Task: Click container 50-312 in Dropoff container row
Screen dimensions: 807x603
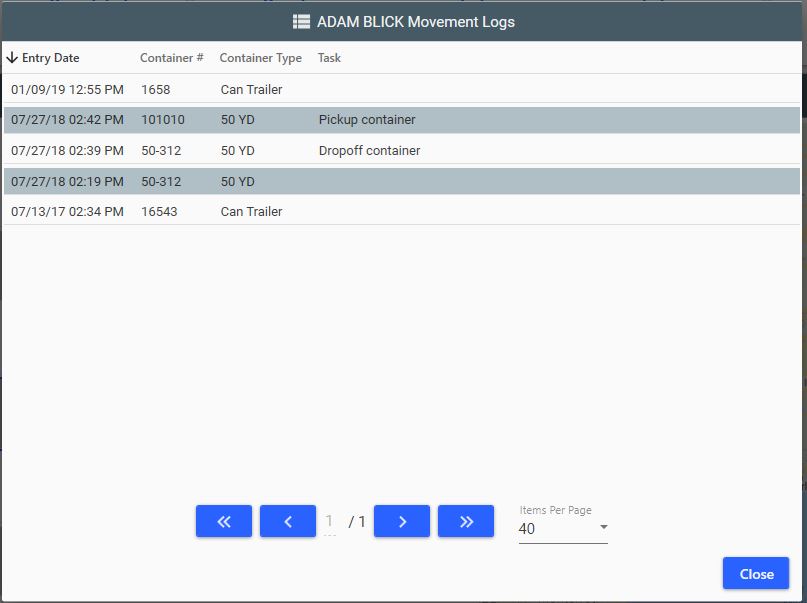Action: pos(161,151)
